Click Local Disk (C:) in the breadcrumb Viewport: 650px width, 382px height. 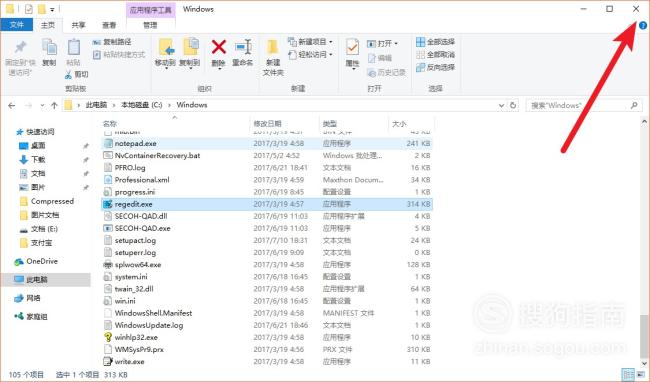tap(141, 105)
